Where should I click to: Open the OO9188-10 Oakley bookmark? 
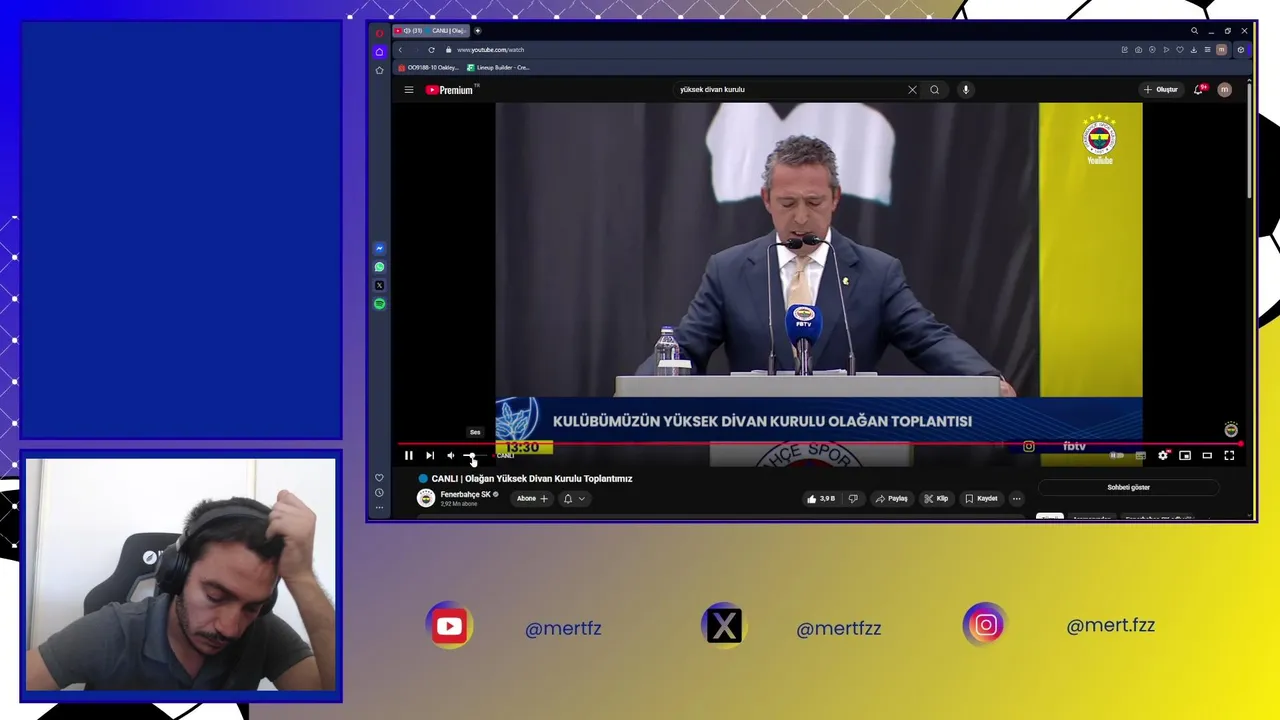[x=428, y=68]
